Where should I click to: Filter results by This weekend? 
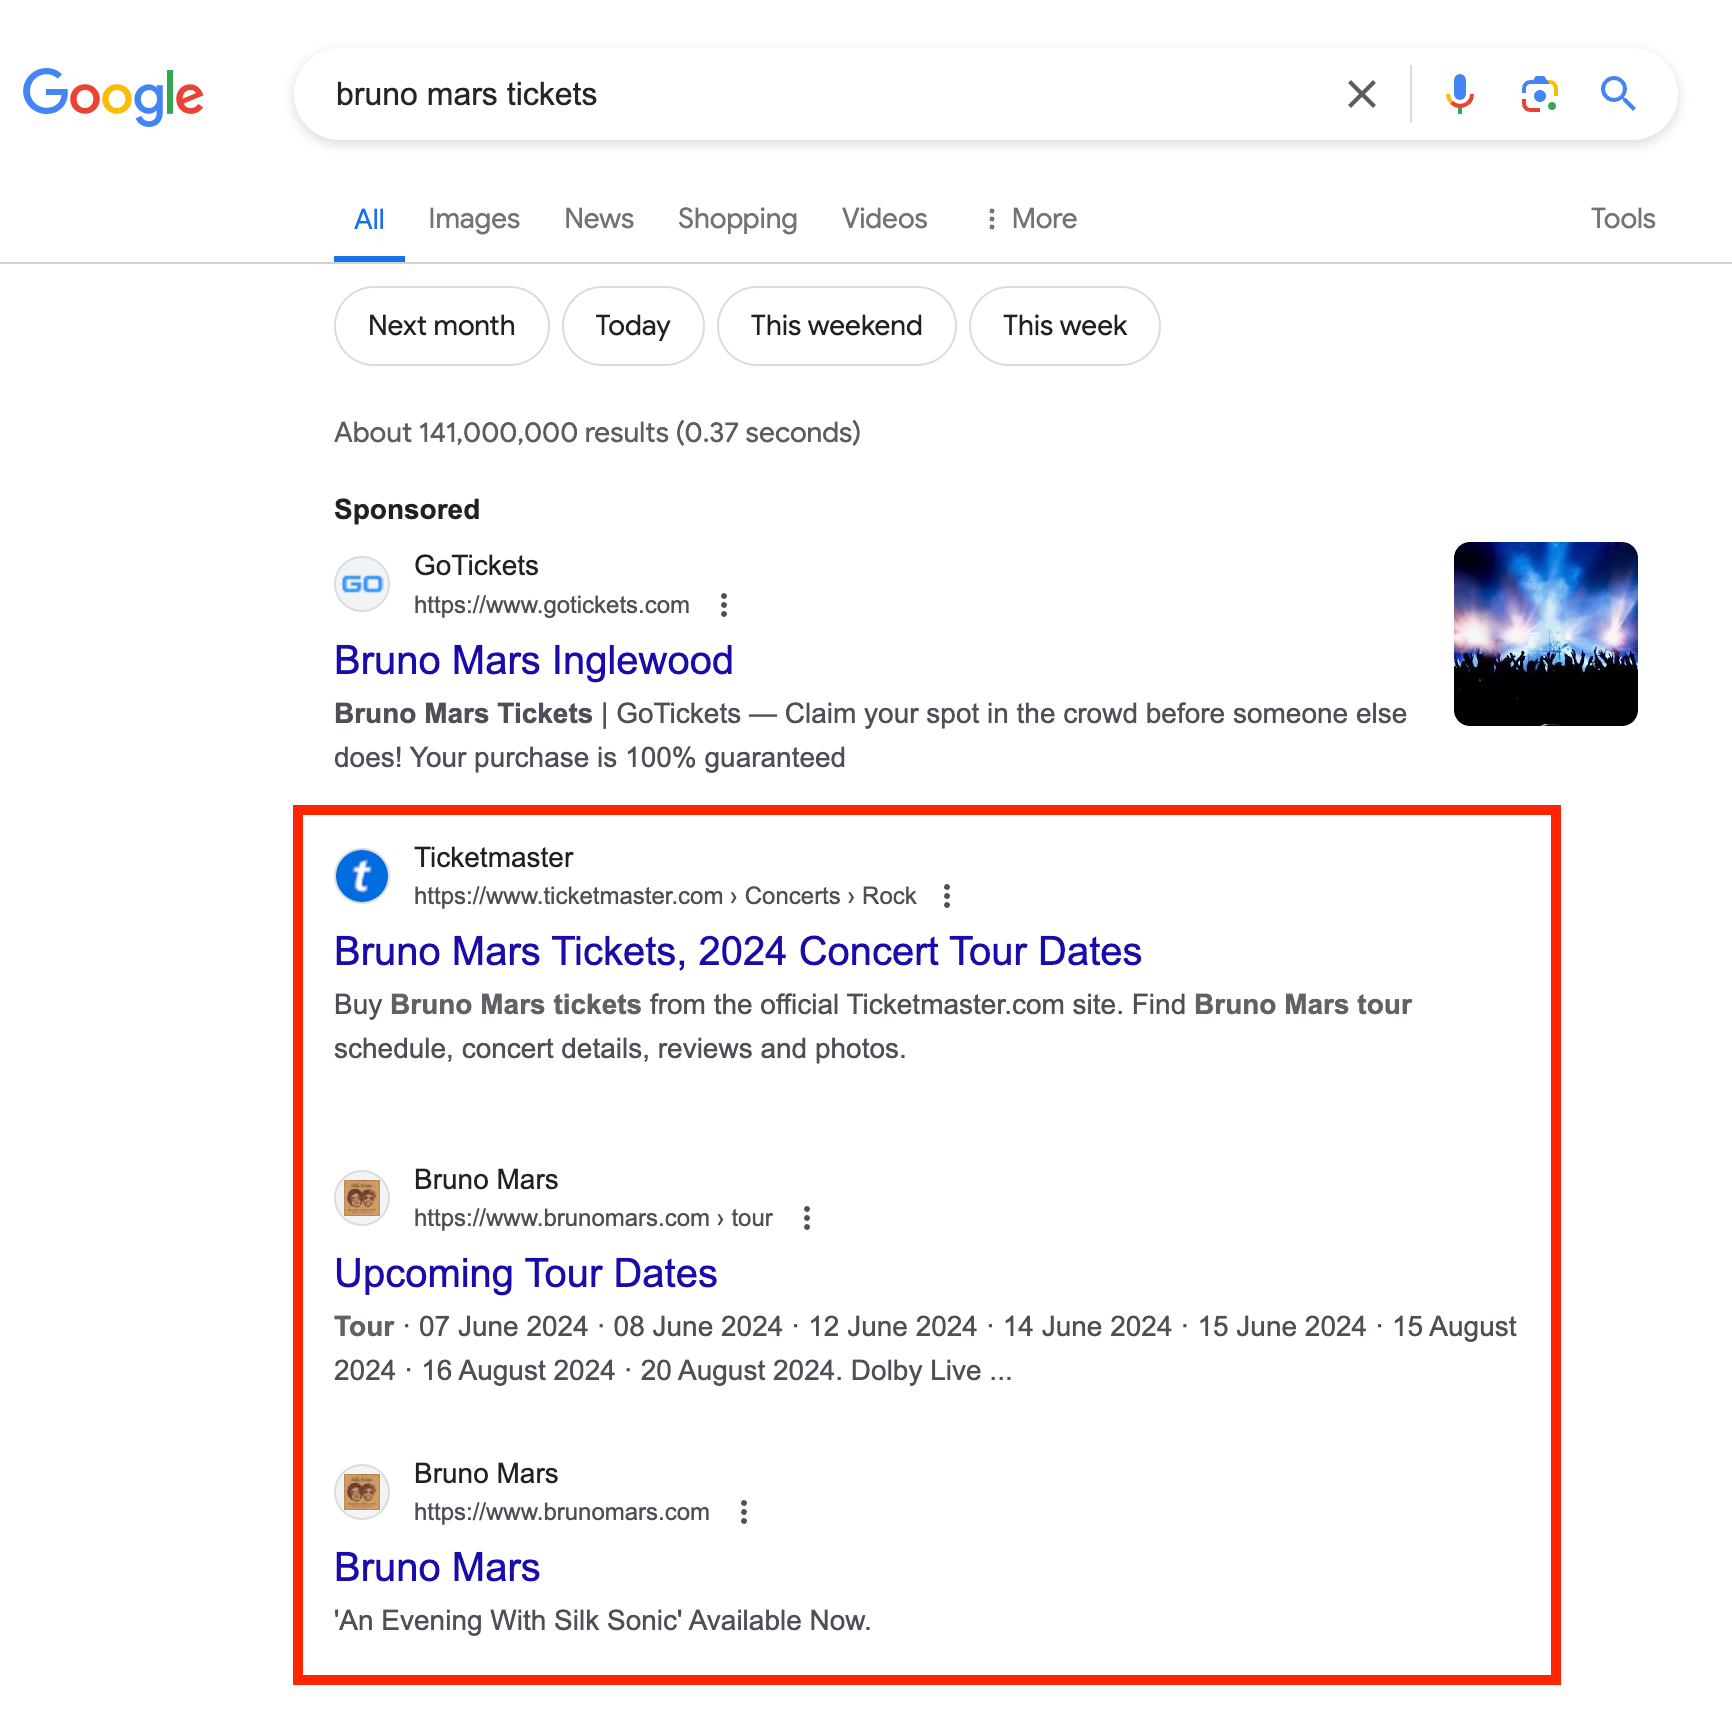click(837, 326)
